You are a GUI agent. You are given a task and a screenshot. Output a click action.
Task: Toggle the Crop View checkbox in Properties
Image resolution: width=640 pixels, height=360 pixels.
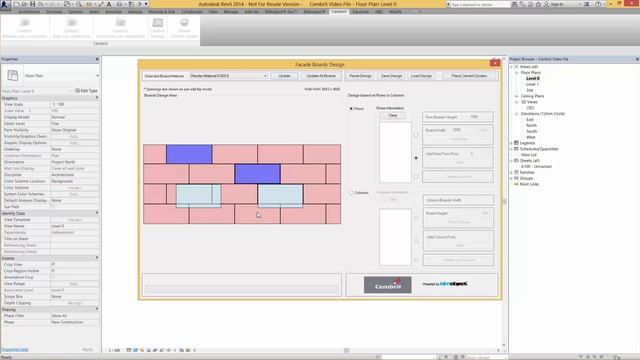pyautogui.click(x=53, y=264)
